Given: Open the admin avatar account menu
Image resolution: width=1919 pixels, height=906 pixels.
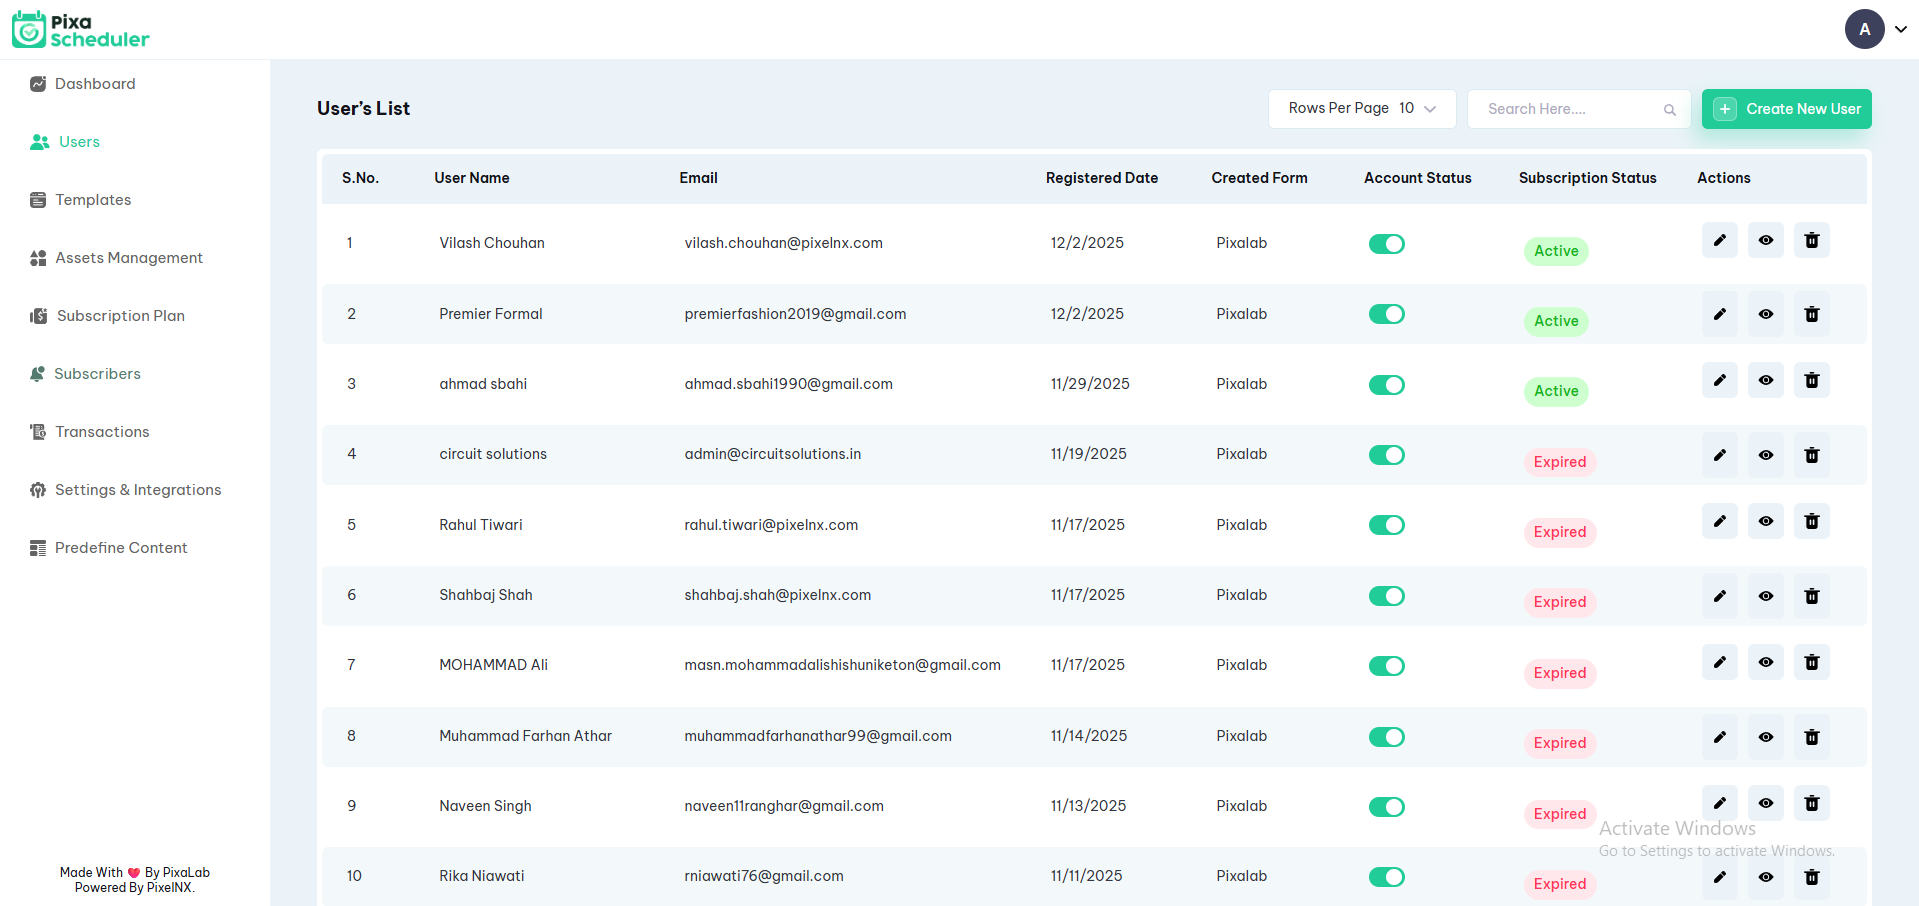Looking at the screenshot, I should click(x=1864, y=29).
